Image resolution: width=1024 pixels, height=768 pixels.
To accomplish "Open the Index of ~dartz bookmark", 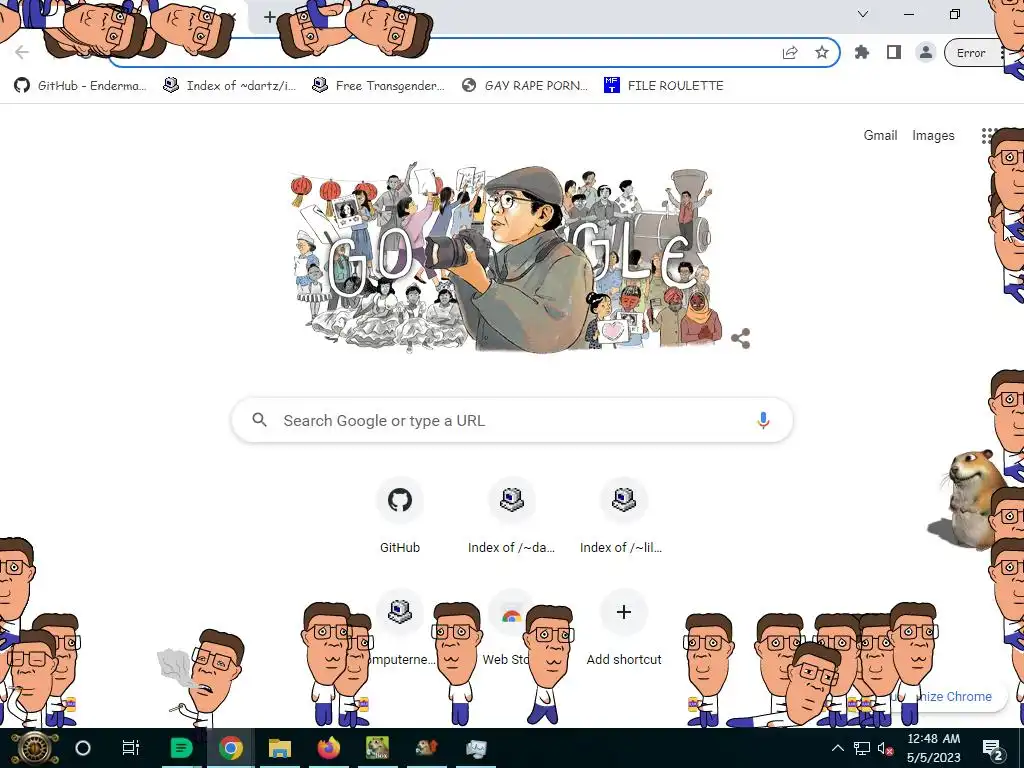I will (229, 86).
